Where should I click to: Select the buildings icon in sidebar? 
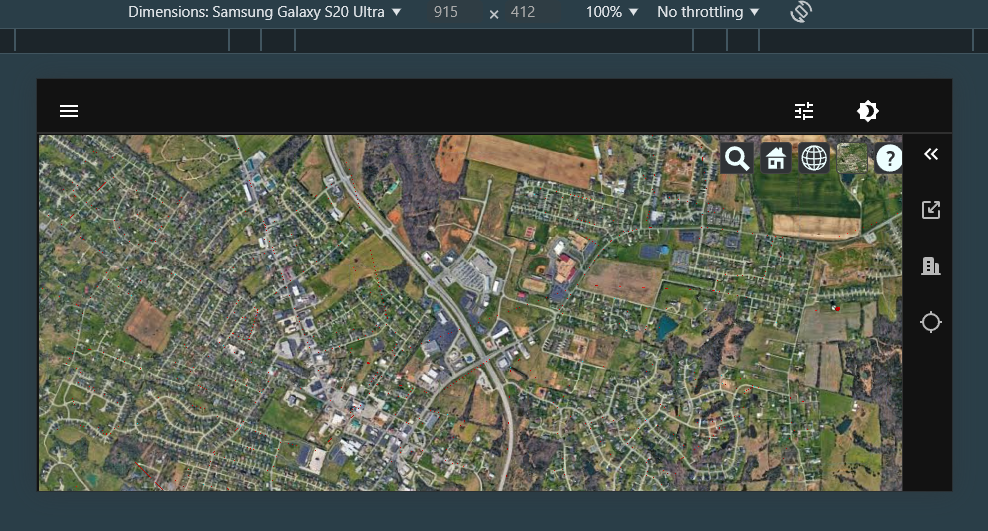coord(931,266)
